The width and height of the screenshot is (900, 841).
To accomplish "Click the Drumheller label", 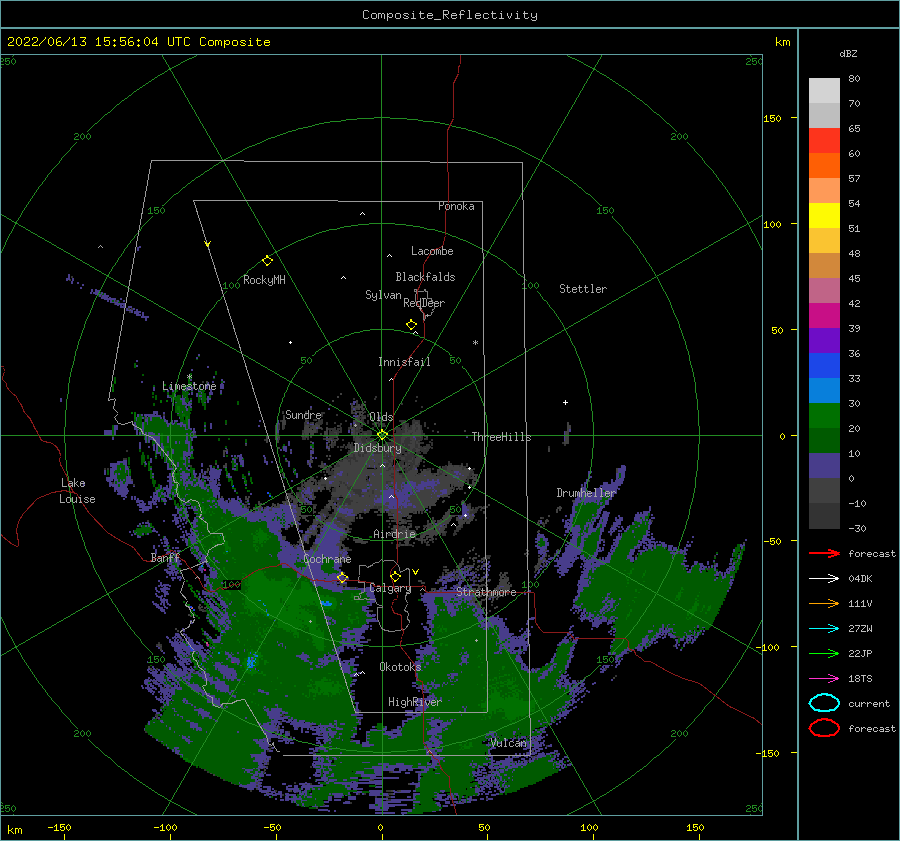I will 585,493.
